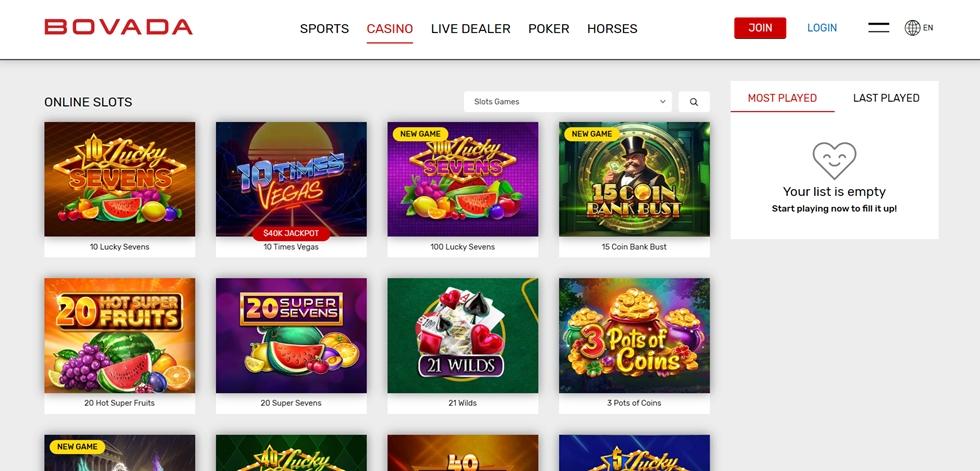
Task: Open 3 Pots of Coins slot
Action: (x=634, y=335)
